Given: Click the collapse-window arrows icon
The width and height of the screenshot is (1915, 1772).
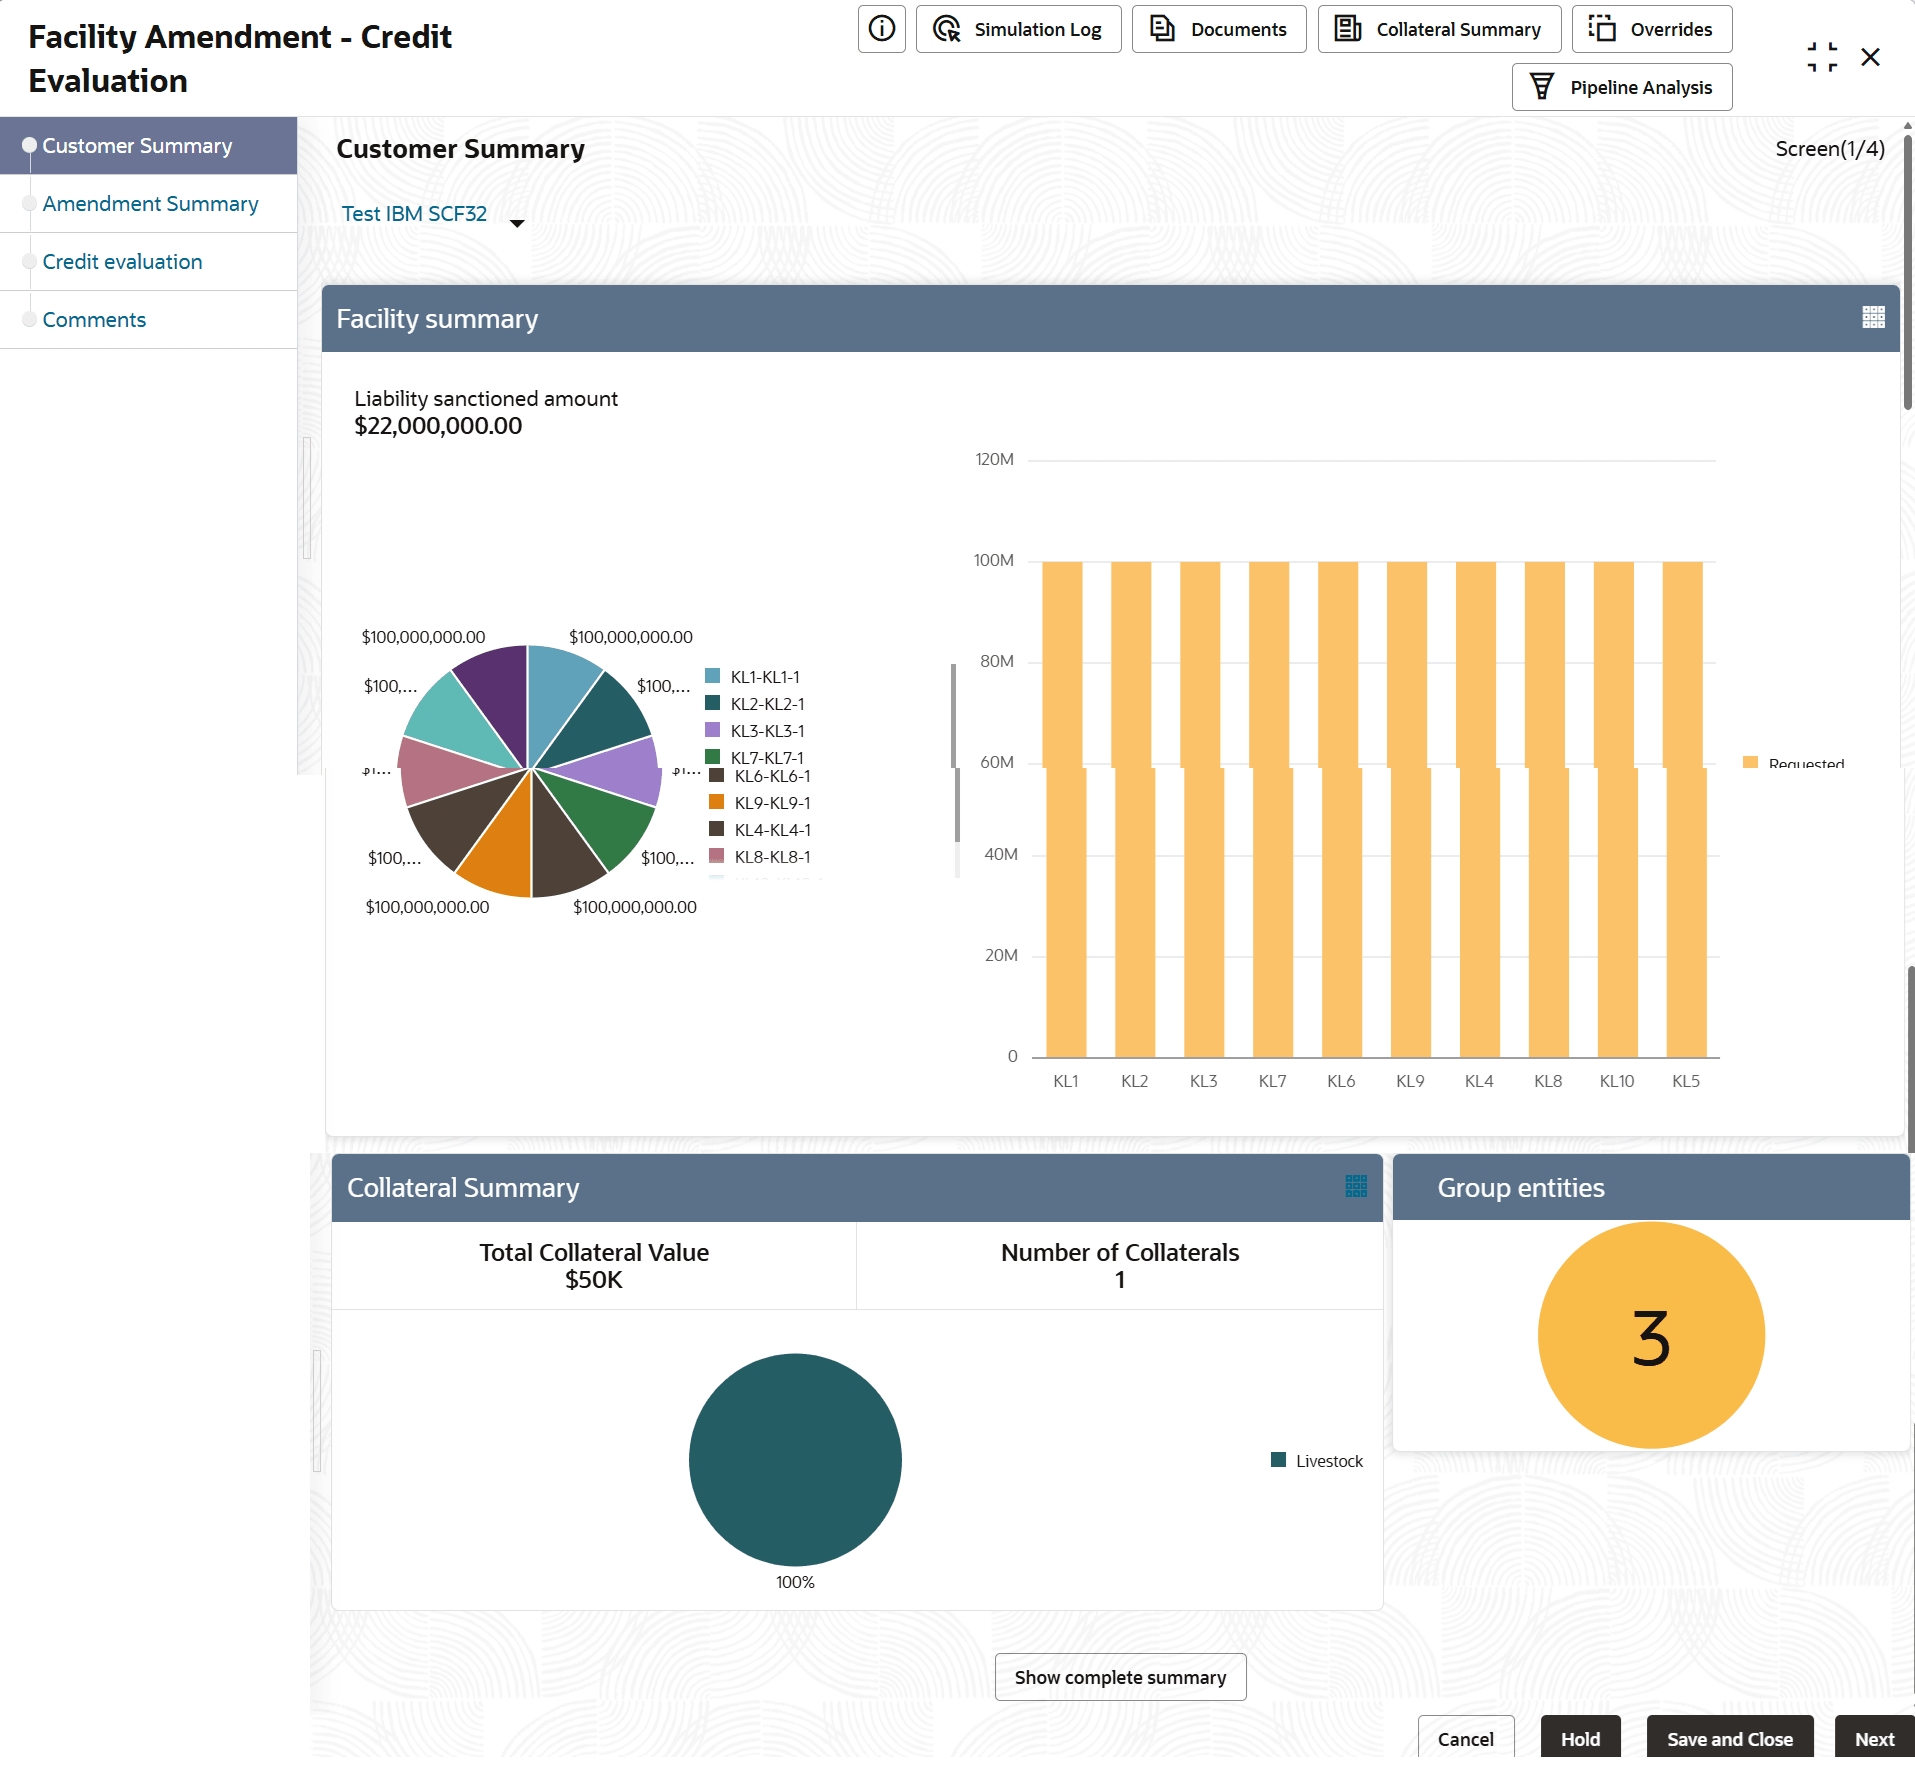Looking at the screenshot, I should 1822,57.
